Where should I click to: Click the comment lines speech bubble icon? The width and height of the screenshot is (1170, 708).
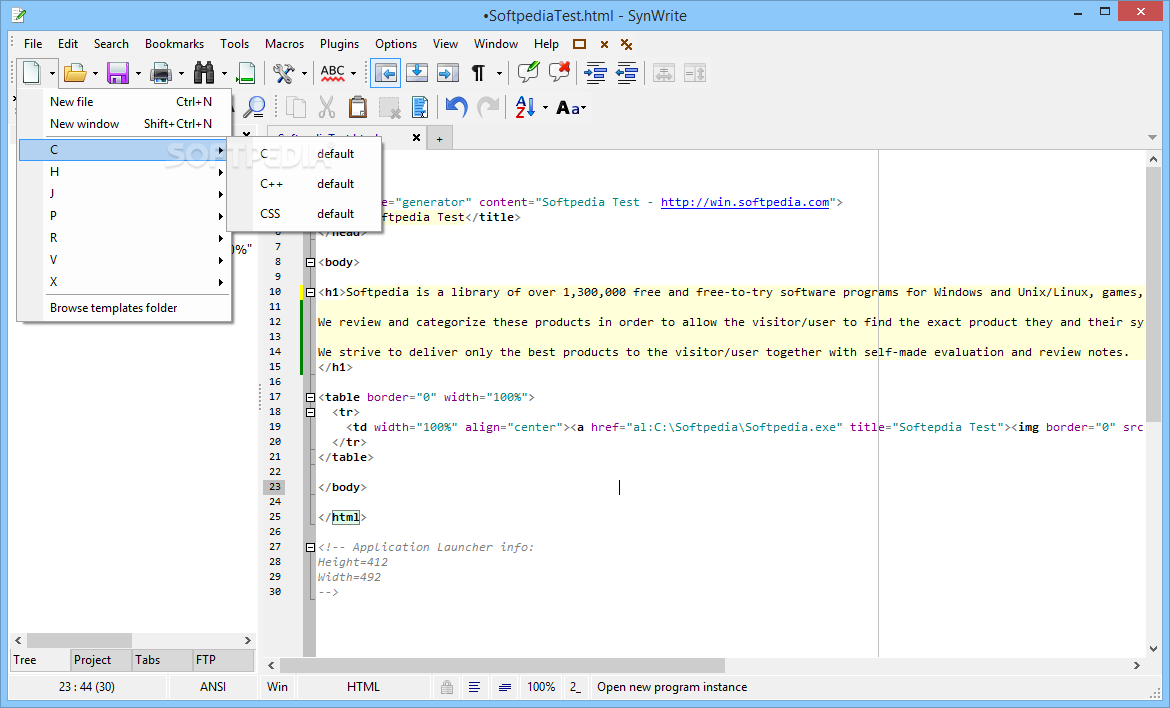[x=528, y=72]
